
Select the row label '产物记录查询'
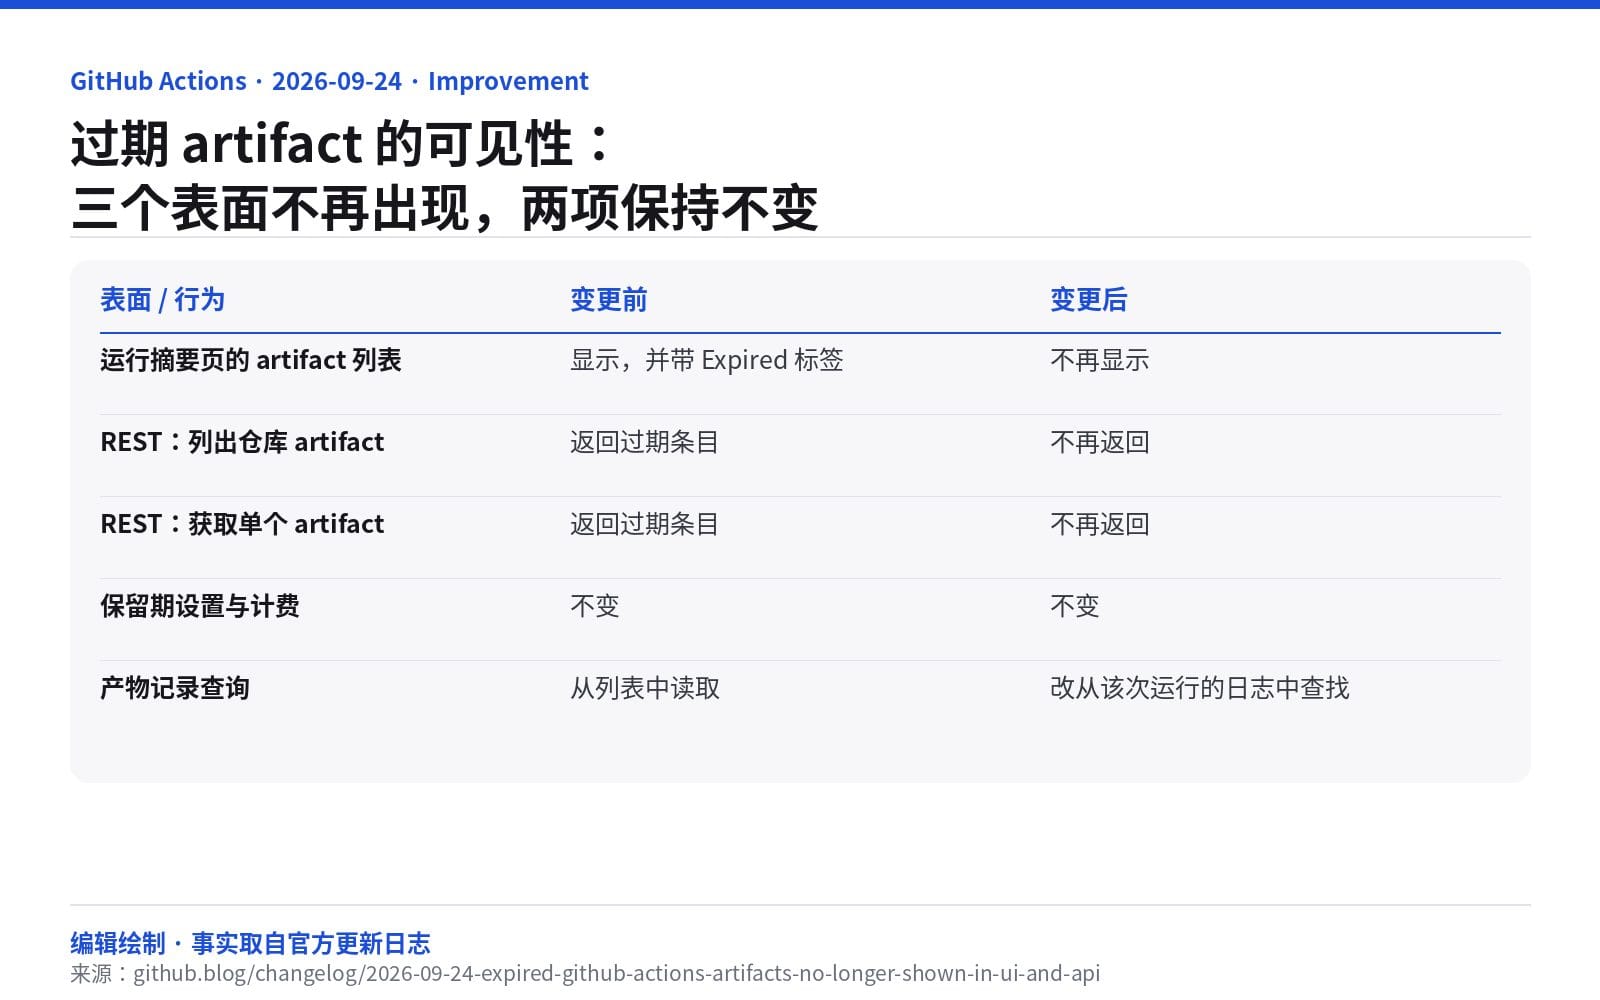click(175, 688)
